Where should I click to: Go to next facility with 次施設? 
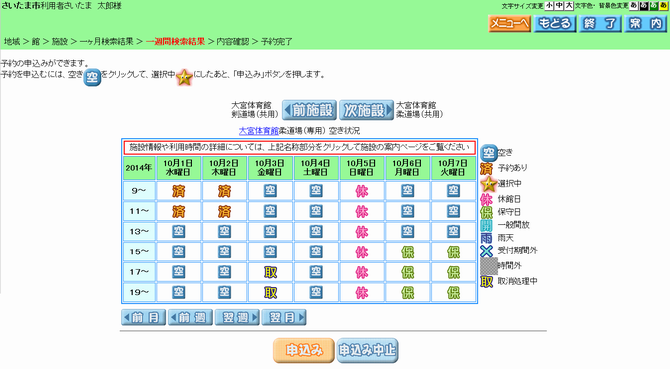pyautogui.click(x=366, y=110)
